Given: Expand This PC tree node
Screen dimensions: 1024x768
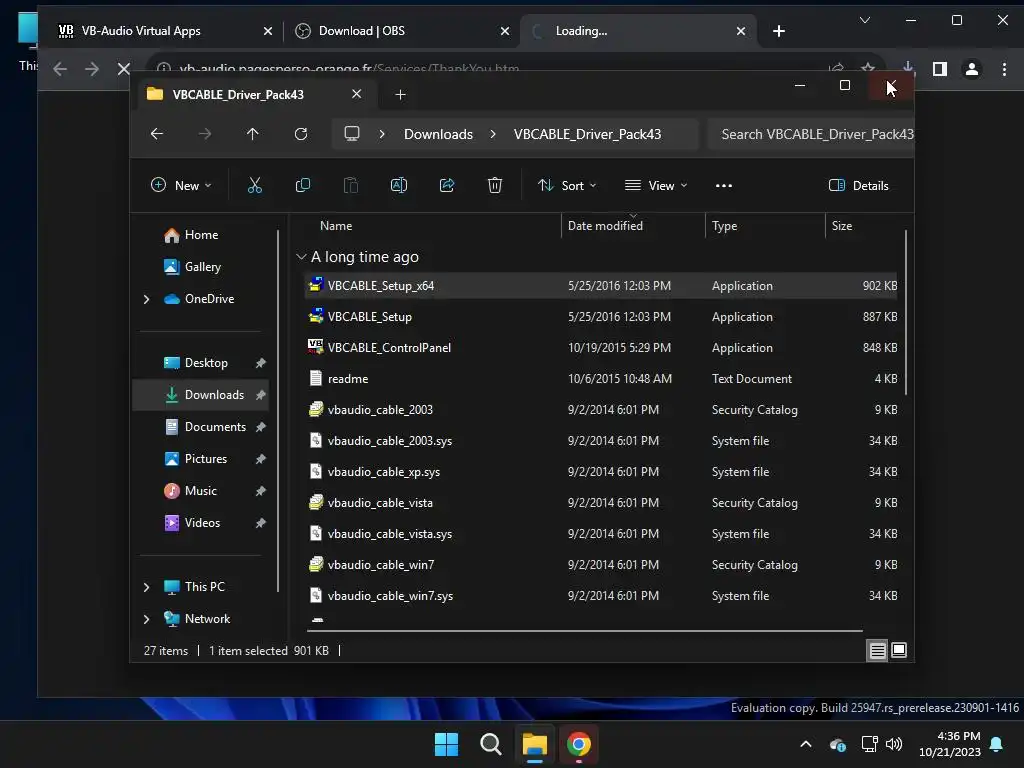Looking at the screenshot, I should (146, 587).
